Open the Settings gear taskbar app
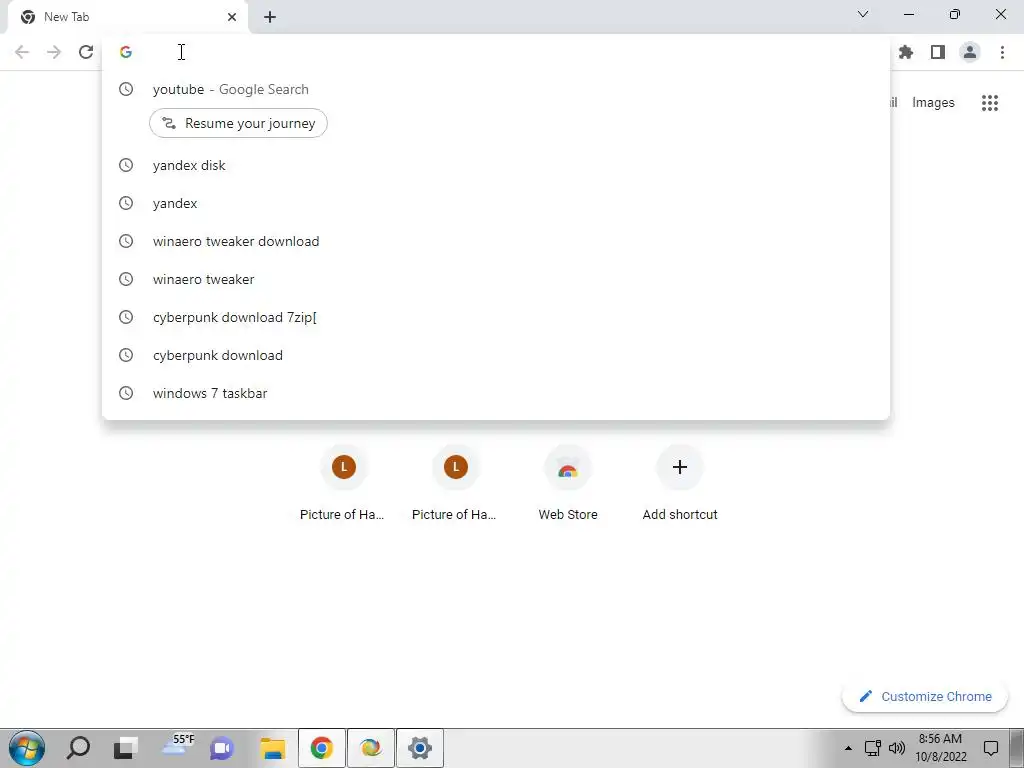1024x768 pixels. [x=420, y=748]
